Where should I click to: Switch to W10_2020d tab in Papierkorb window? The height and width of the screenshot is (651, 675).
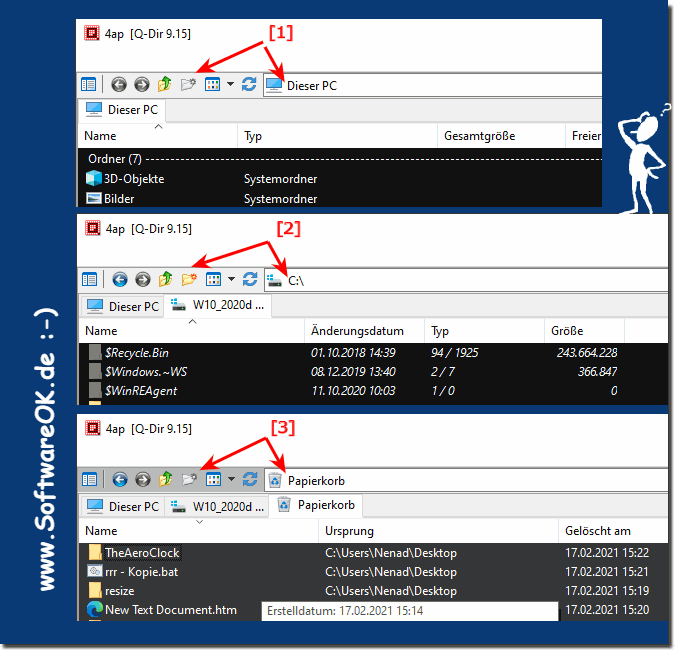[x=218, y=506]
